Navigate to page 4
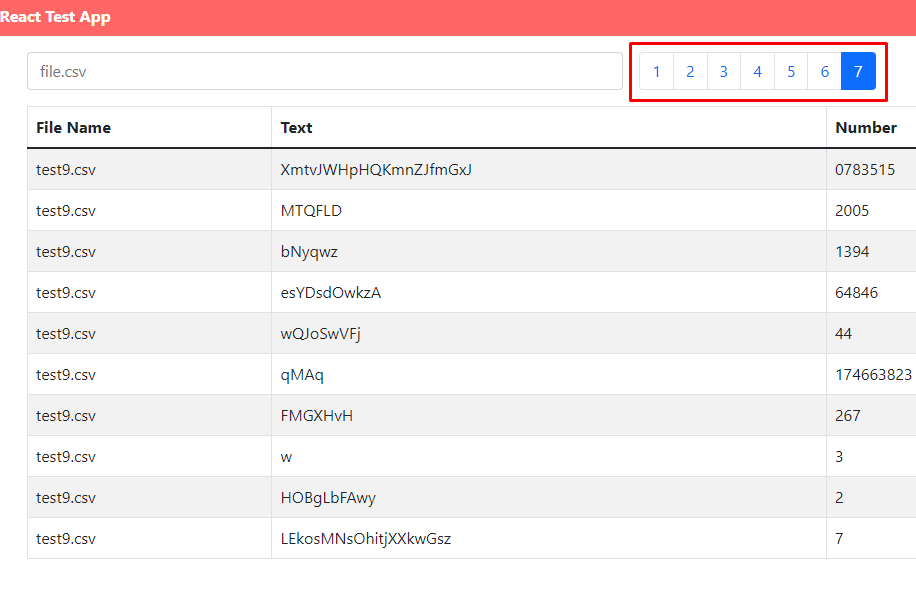The height and width of the screenshot is (608, 916). (x=757, y=71)
